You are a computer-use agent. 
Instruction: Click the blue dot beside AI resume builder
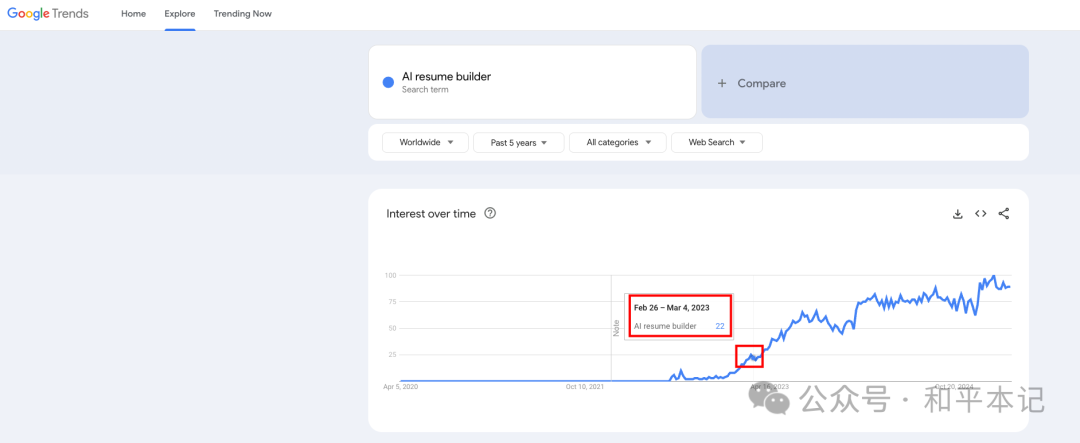point(388,83)
